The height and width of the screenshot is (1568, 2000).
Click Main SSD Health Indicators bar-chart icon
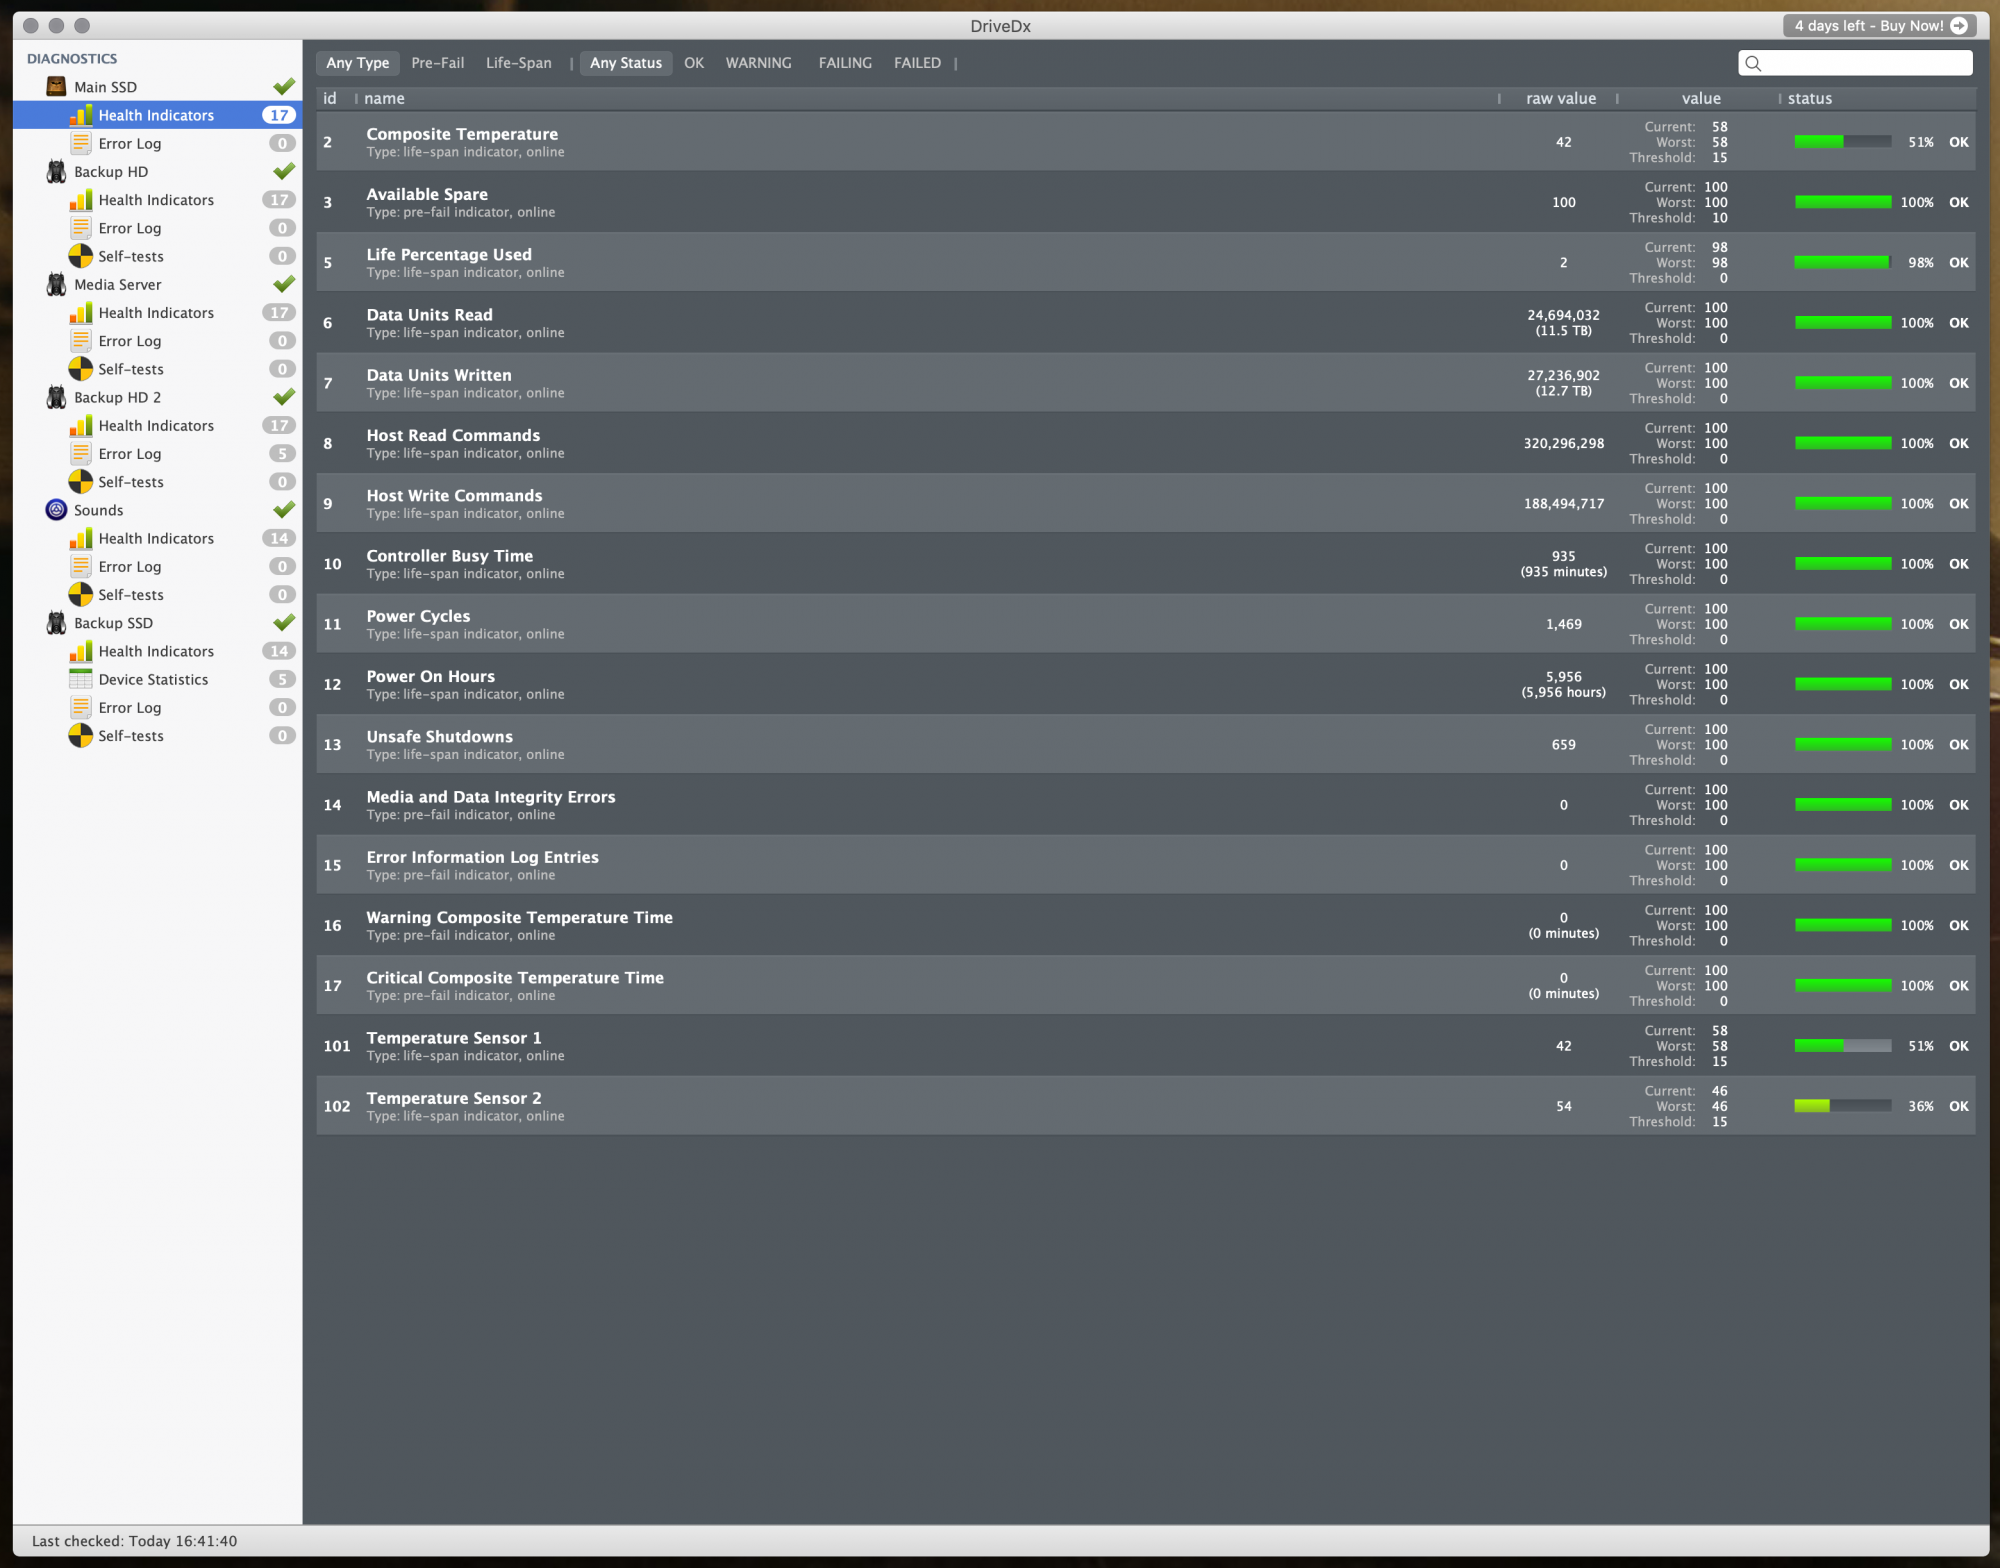coord(81,115)
